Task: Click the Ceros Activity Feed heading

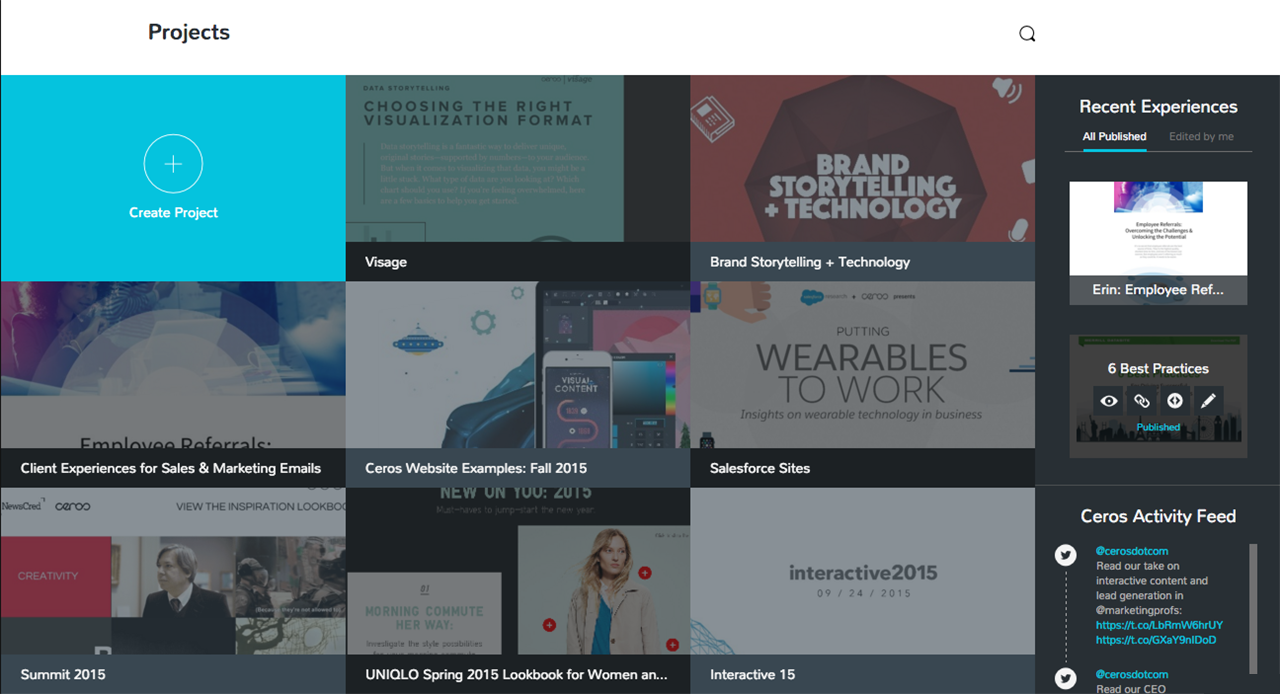Action: pyautogui.click(x=1158, y=516)
